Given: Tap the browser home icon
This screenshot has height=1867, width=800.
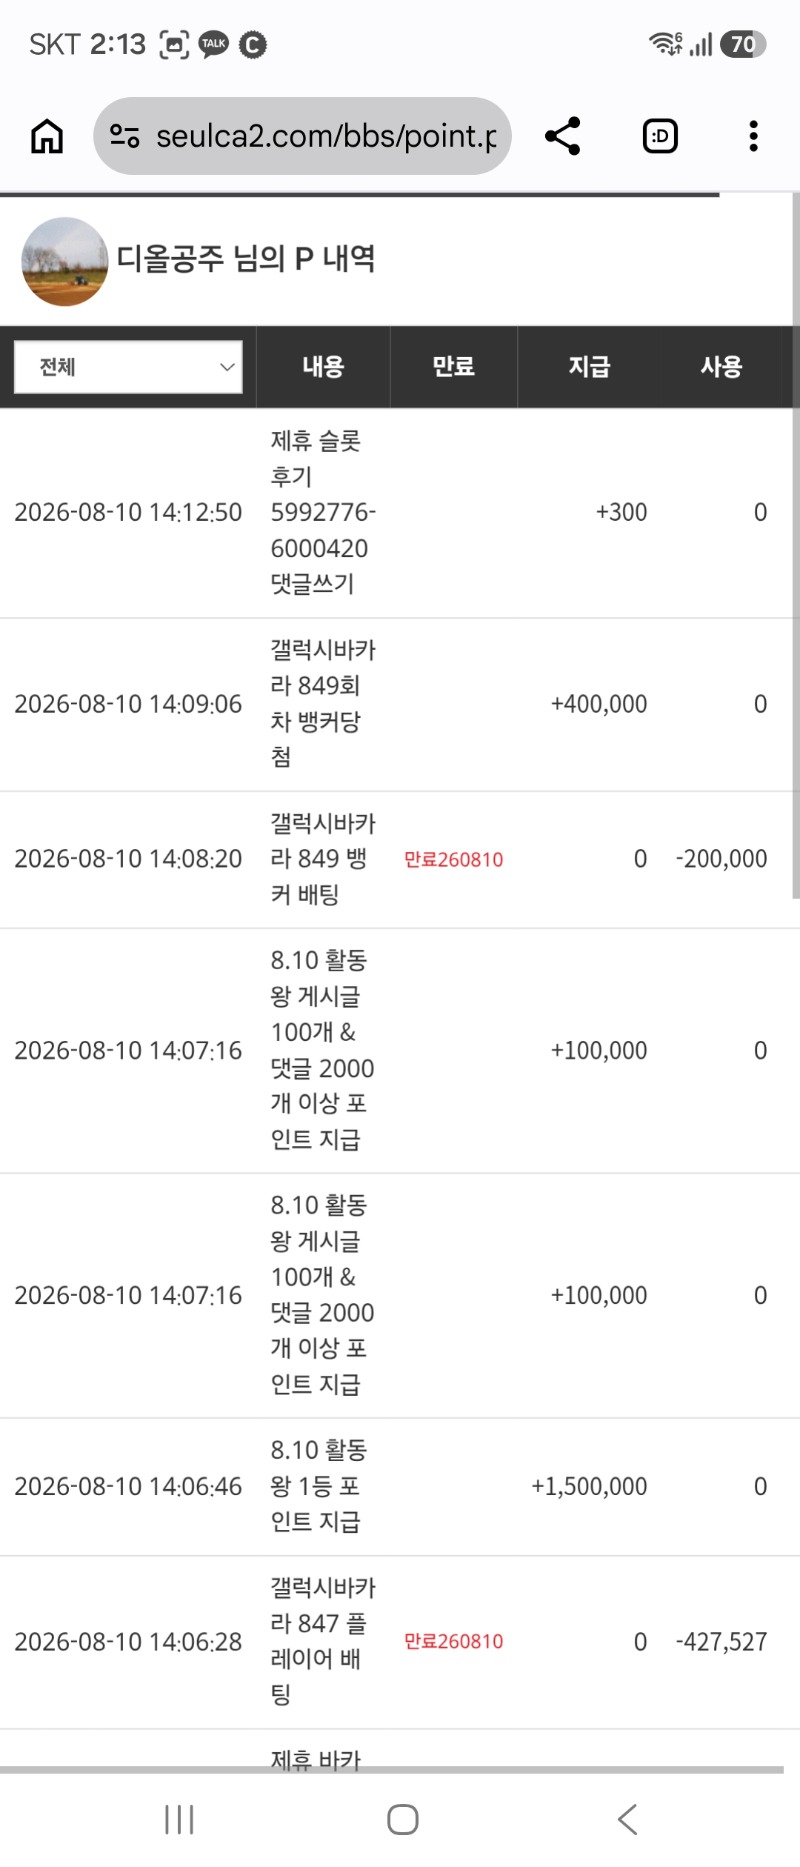Looking at the screenshot, I should pyautogui.click(x=47, y=136).
